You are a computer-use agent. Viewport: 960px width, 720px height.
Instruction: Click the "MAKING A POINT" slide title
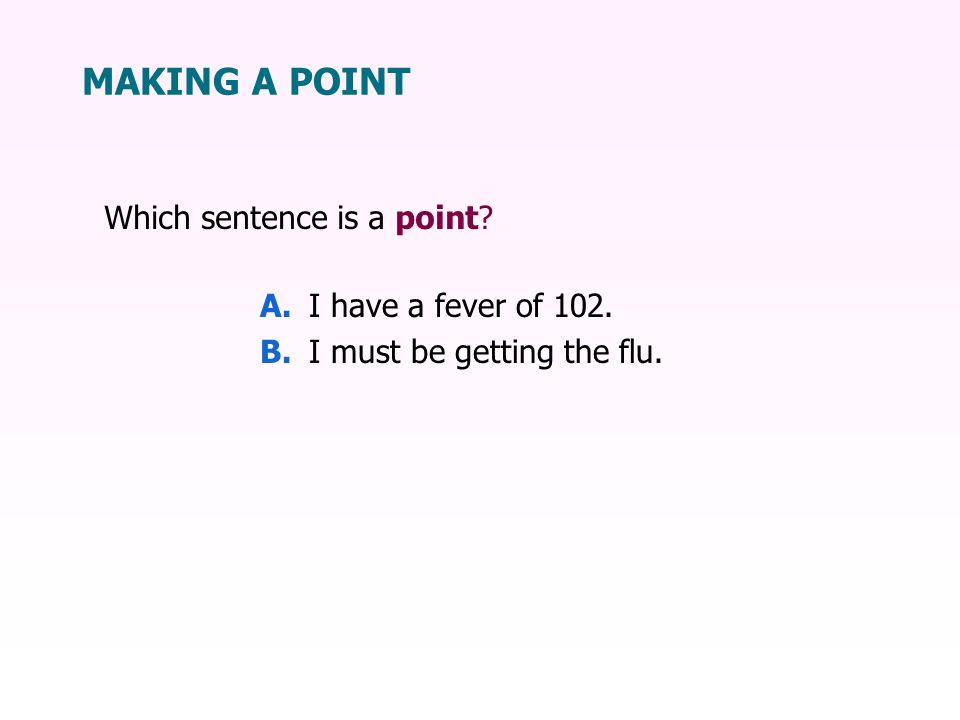(246, 82)
